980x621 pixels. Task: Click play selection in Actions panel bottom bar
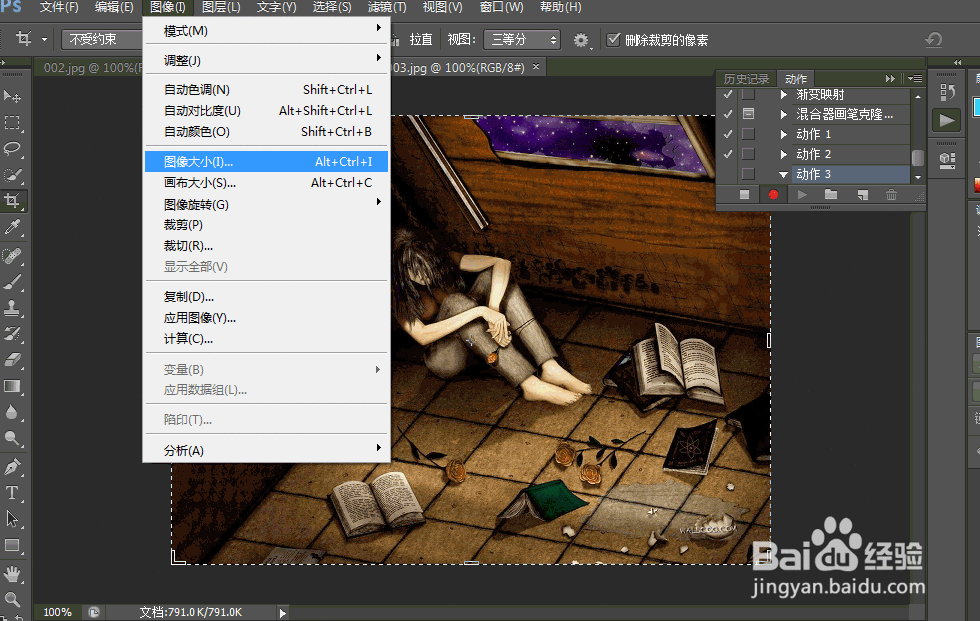(802, 195)
